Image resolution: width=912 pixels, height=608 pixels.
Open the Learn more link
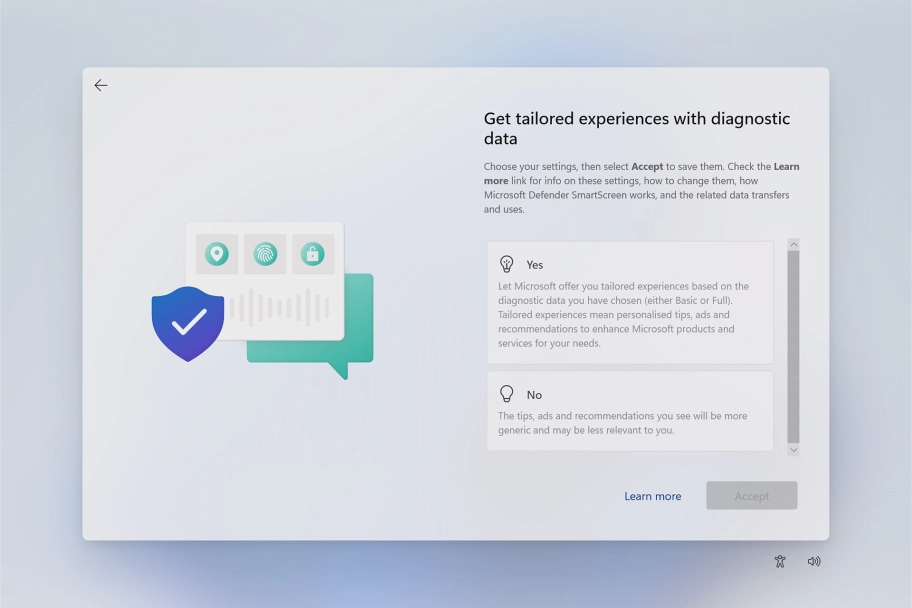(x=652, y=496)
